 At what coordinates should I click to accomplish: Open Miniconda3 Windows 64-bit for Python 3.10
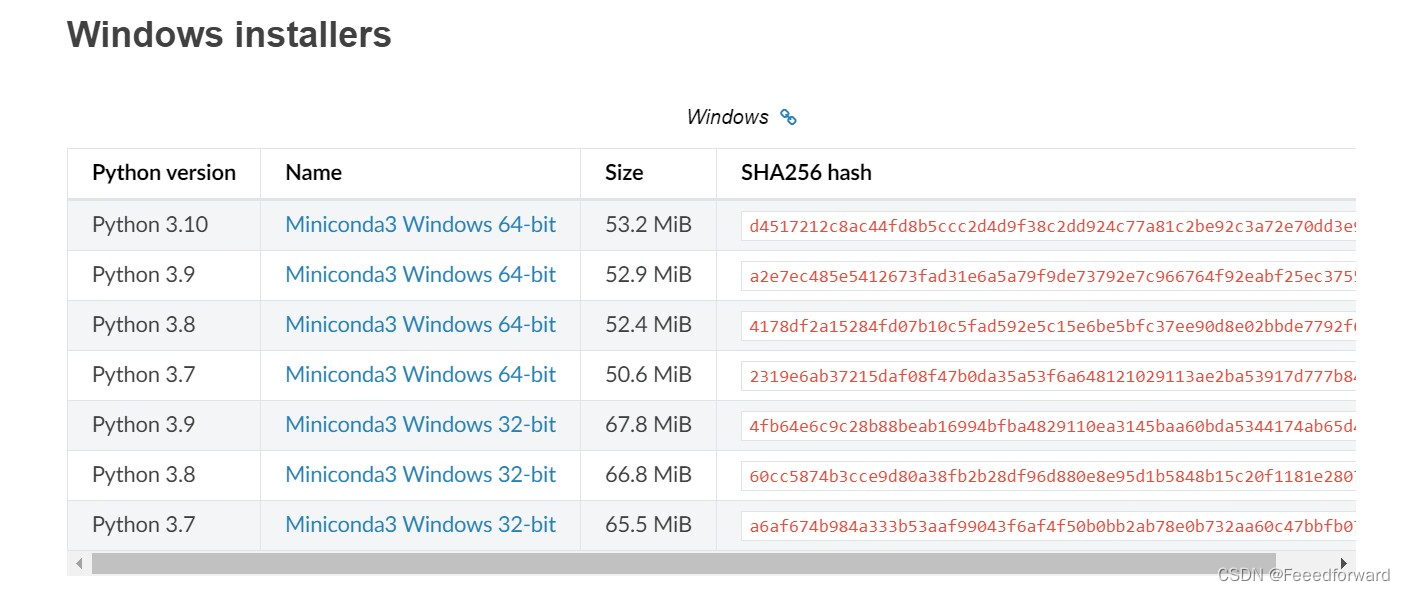(421, 224)
